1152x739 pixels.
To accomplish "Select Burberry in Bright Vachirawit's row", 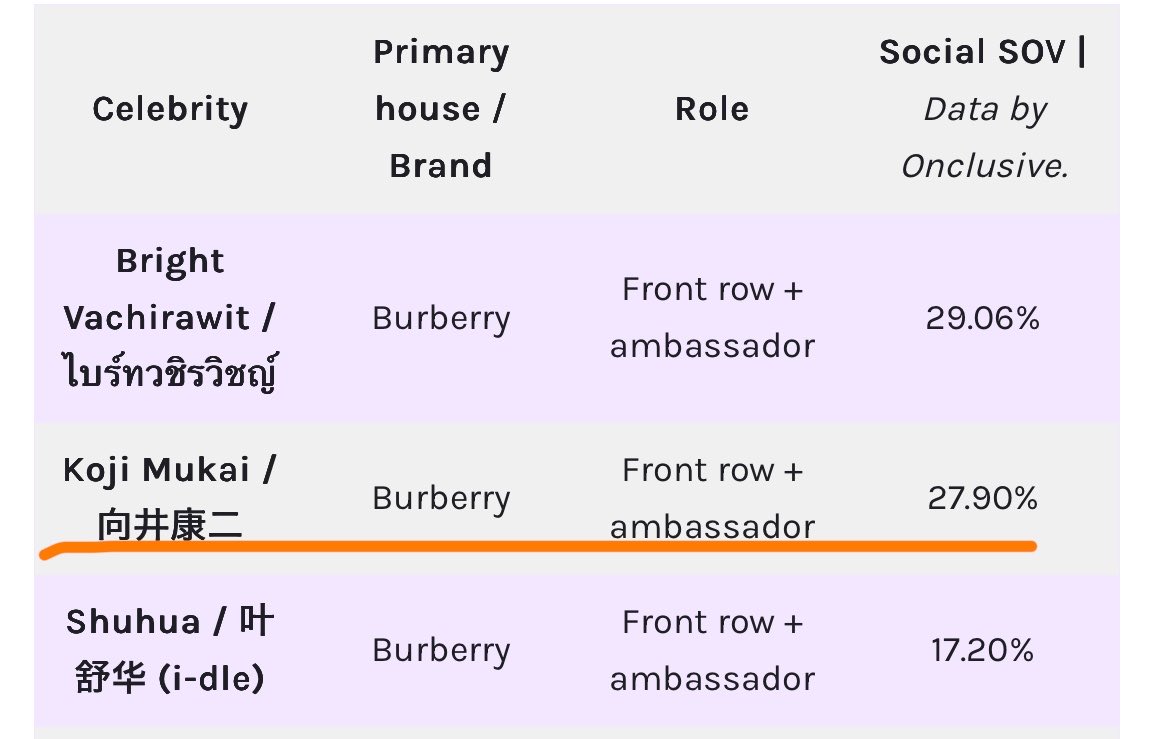I will click(441, 319).
